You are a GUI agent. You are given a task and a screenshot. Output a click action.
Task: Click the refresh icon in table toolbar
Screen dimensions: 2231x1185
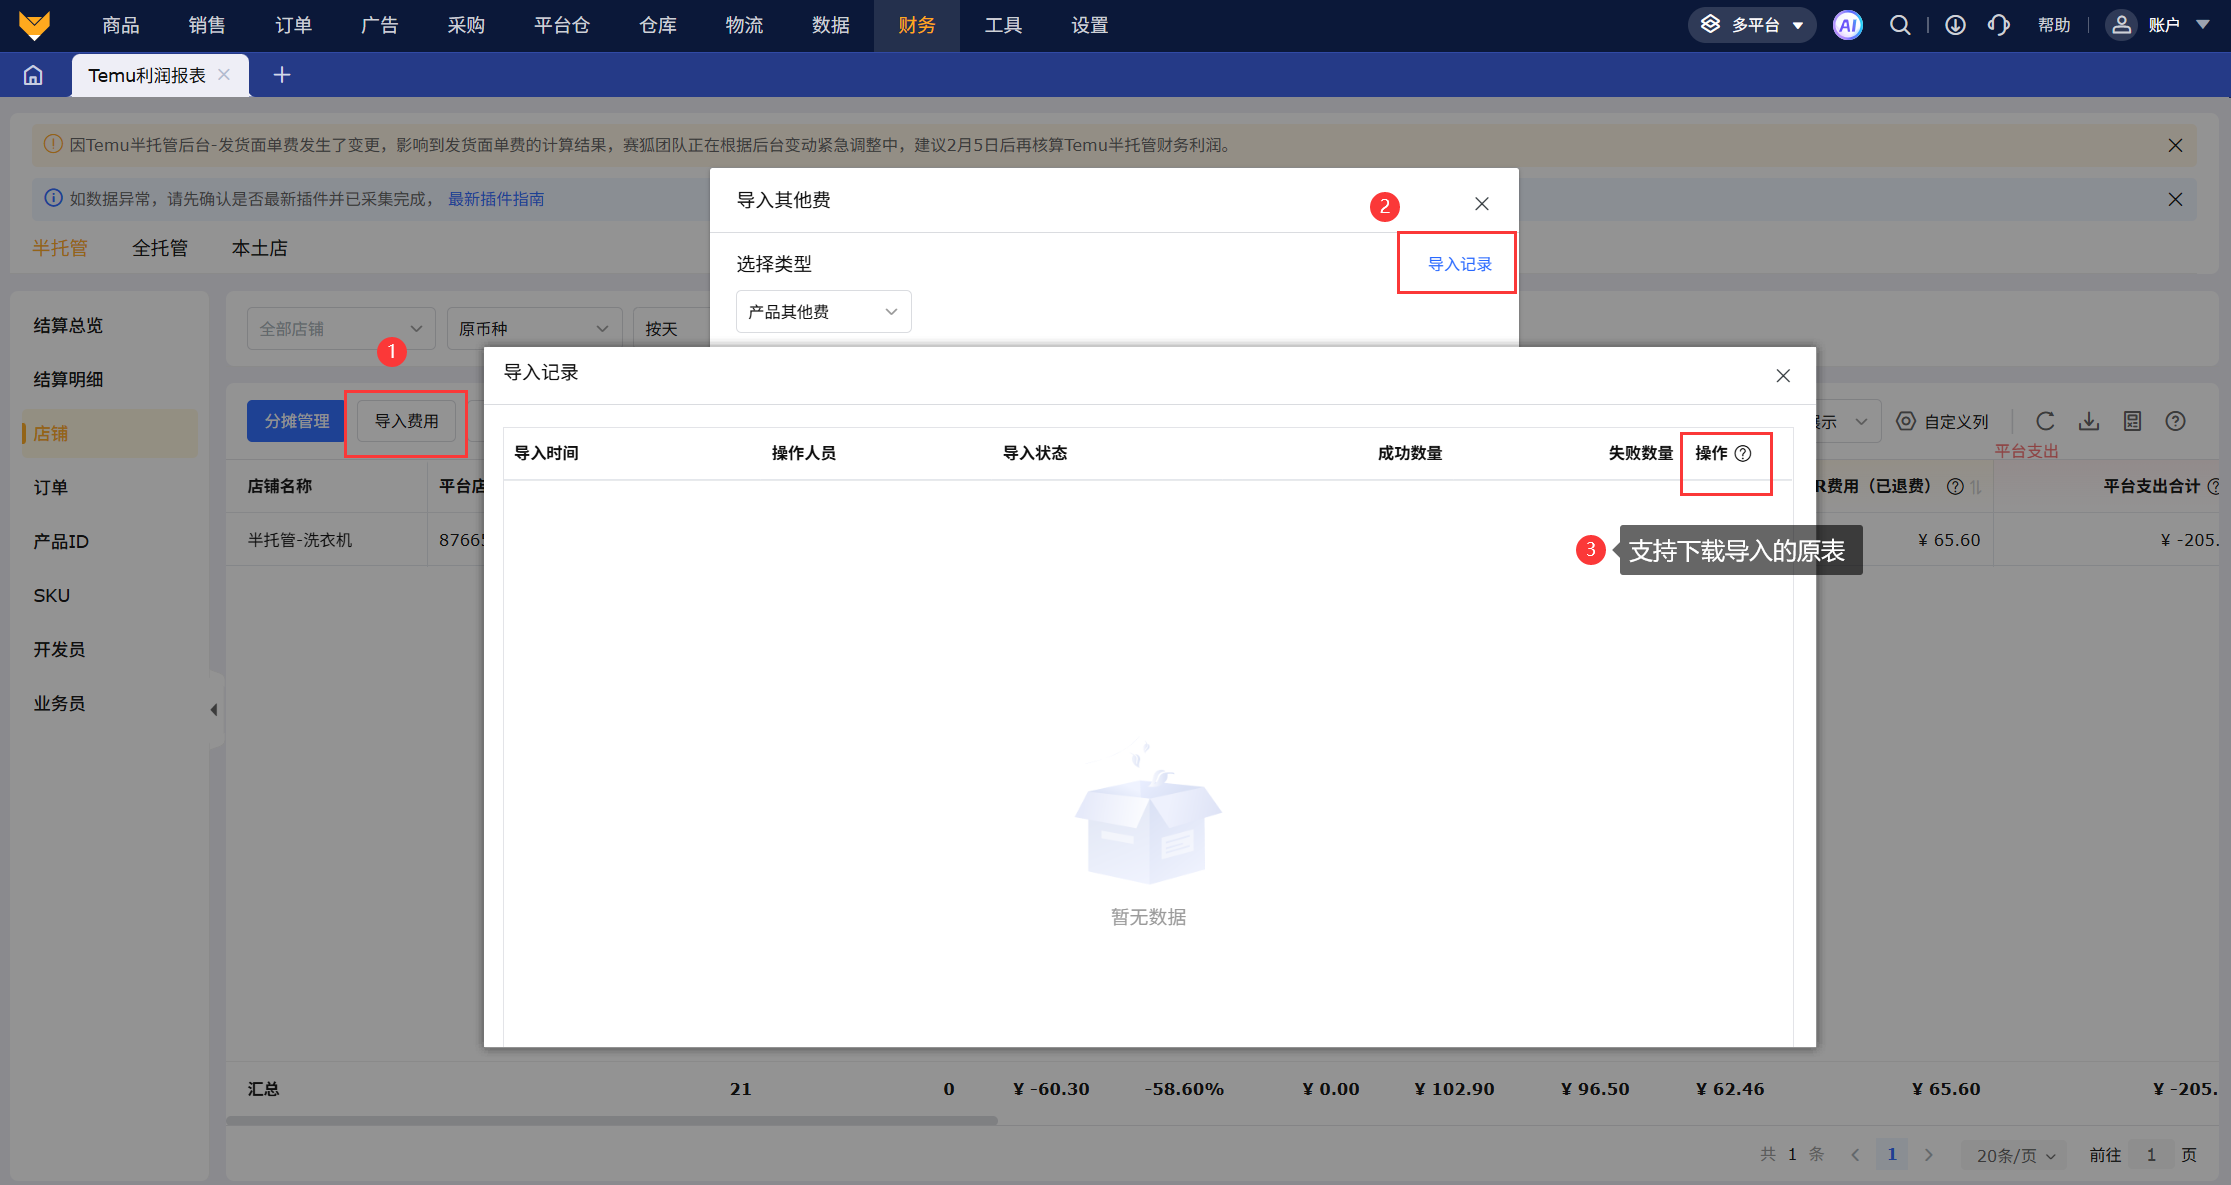[x=2045, y=421]
